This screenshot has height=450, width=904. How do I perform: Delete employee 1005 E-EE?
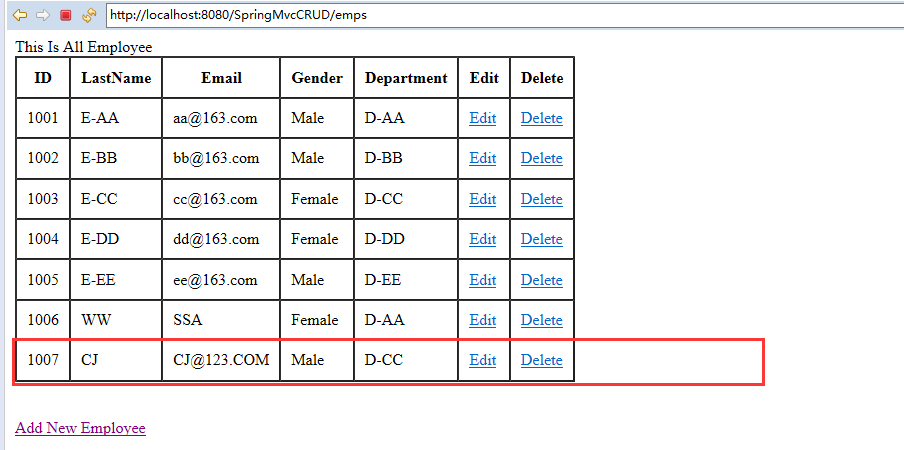[541, 280]
